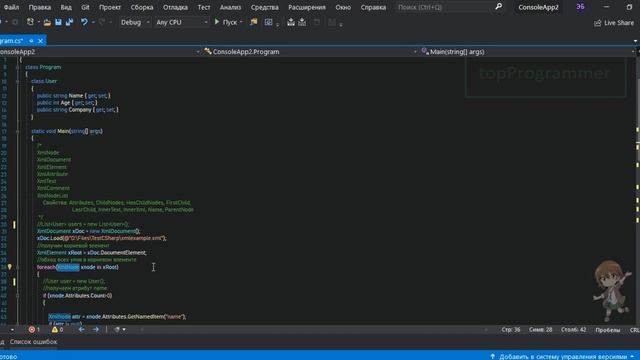Navigate forward with the right arrow

[96, 329]
